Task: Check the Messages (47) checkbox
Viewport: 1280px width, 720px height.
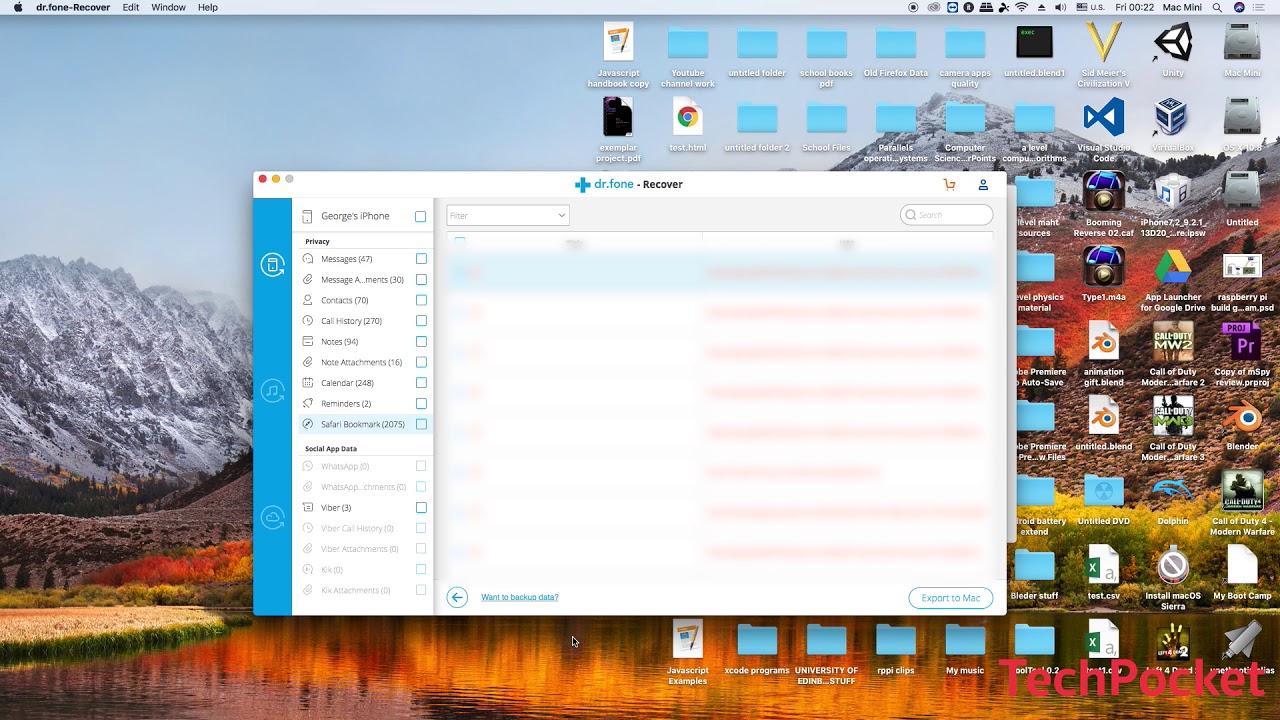Action: pyautogui.click(x=421, y=259)
